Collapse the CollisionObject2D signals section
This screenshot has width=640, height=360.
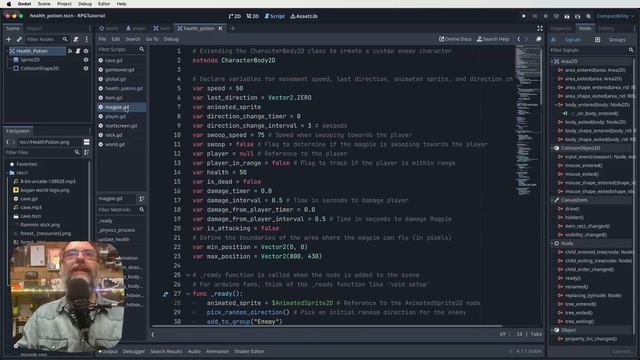tap(552, 148)
